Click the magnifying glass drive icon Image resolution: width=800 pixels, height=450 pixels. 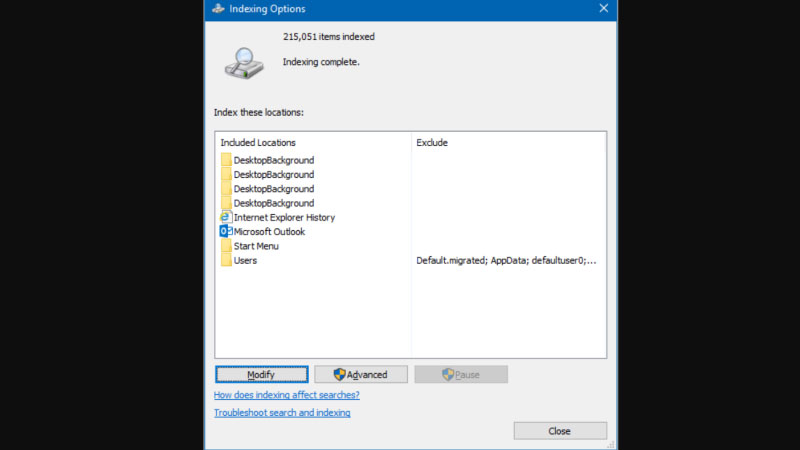coord(244,63)
